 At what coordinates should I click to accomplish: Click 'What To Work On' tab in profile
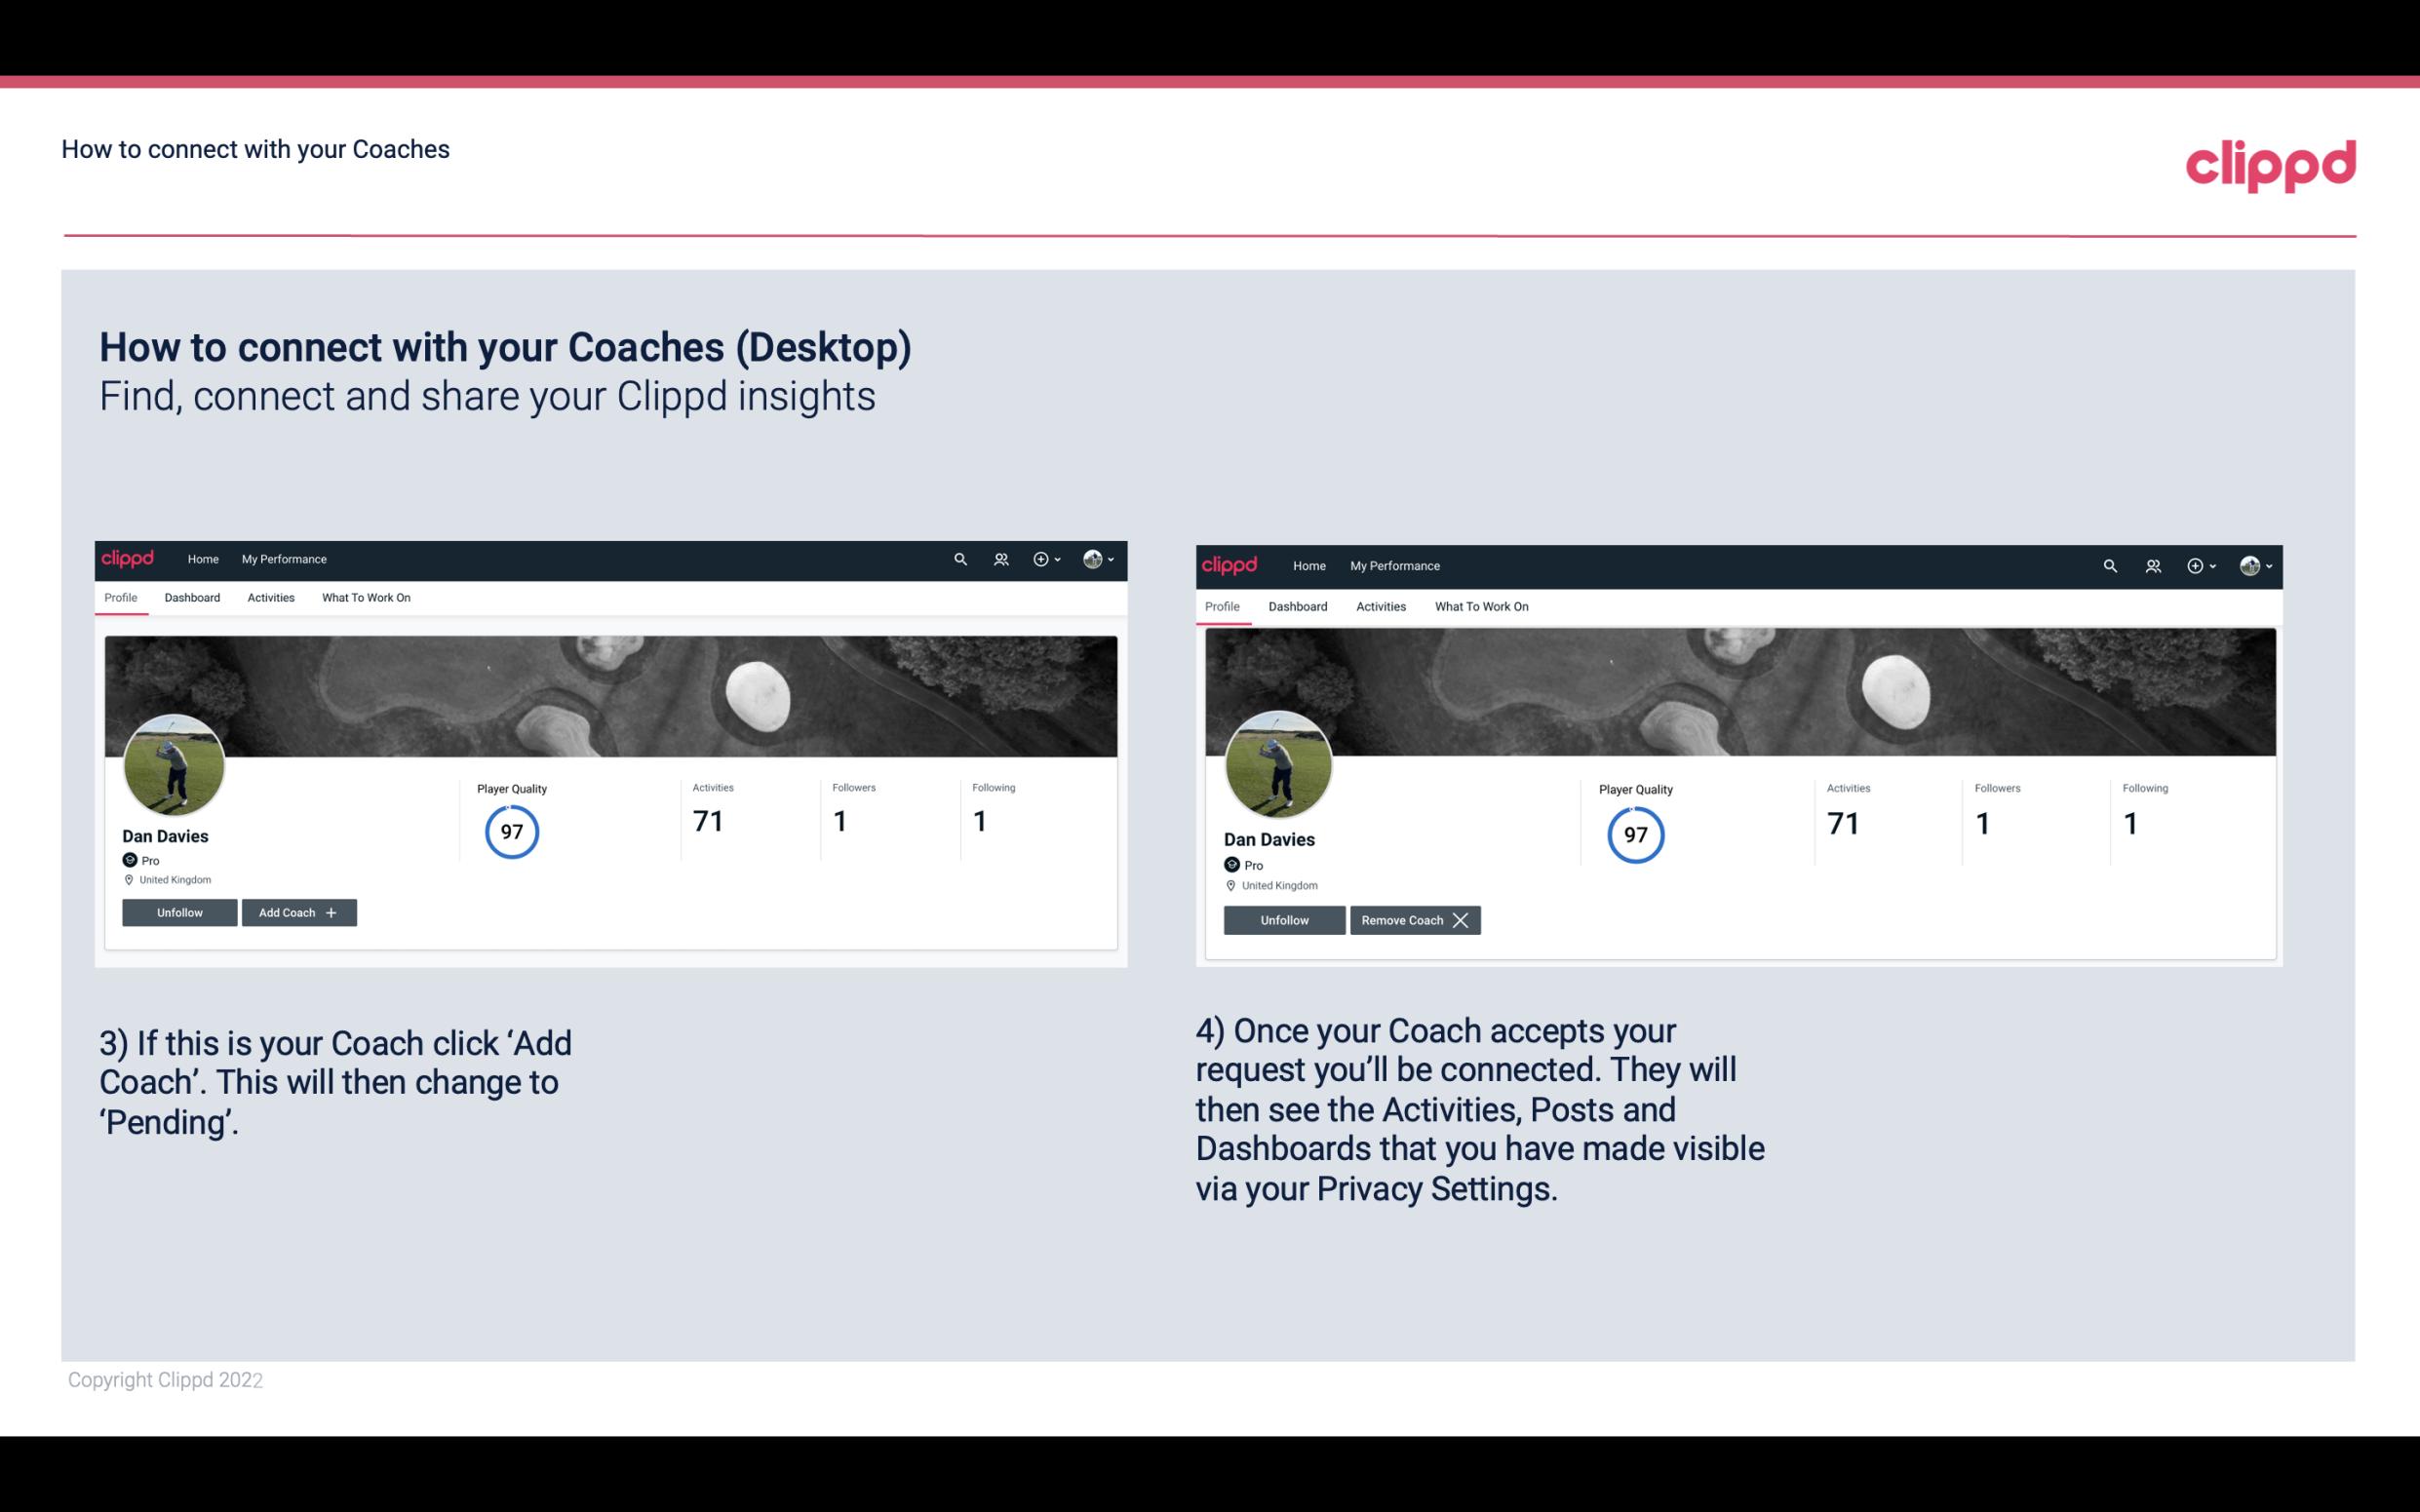coord(364,598)
